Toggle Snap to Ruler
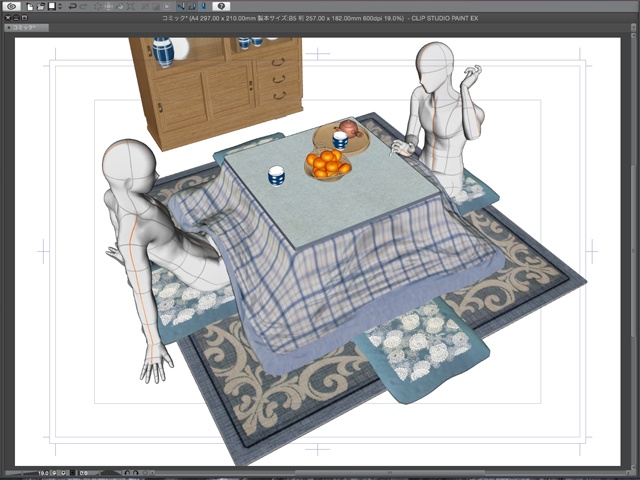640x480 pixels. coord(181,7)
